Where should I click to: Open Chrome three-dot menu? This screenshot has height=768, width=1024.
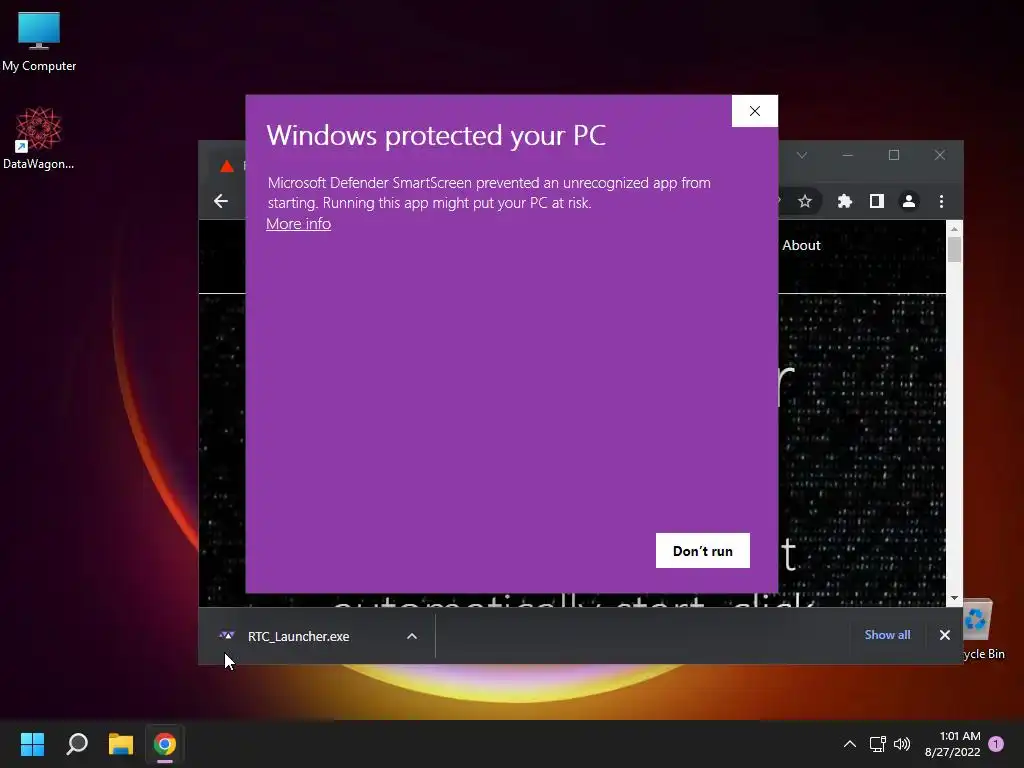pos(941,201)
